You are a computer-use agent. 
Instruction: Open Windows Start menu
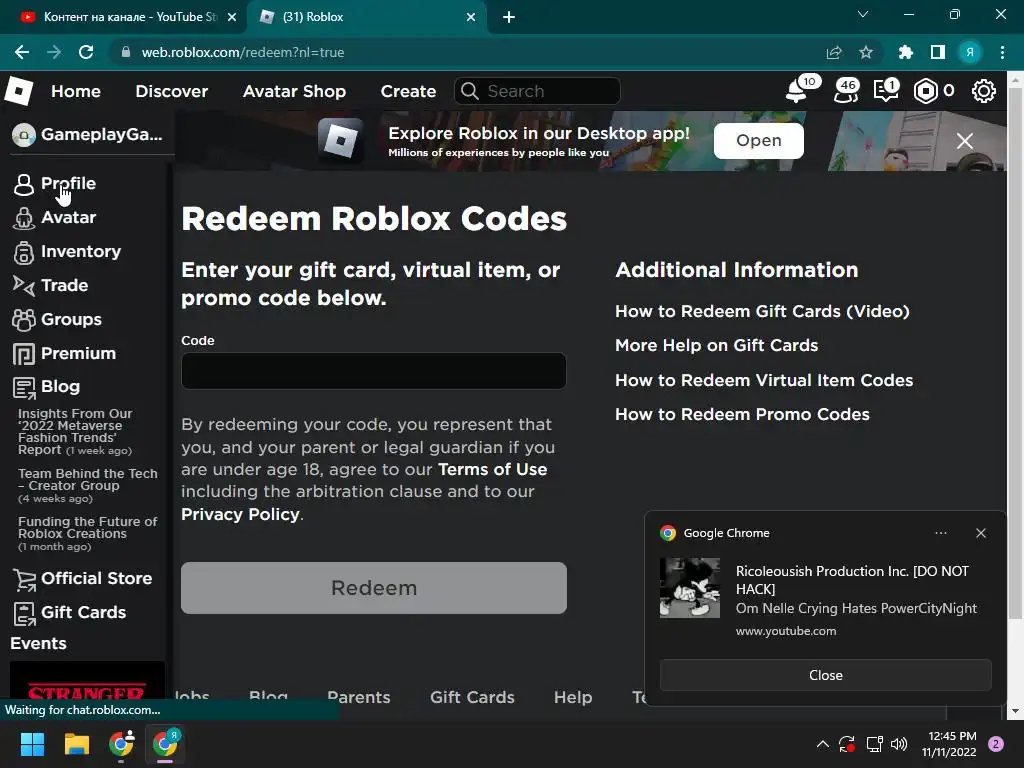(32, 744)
